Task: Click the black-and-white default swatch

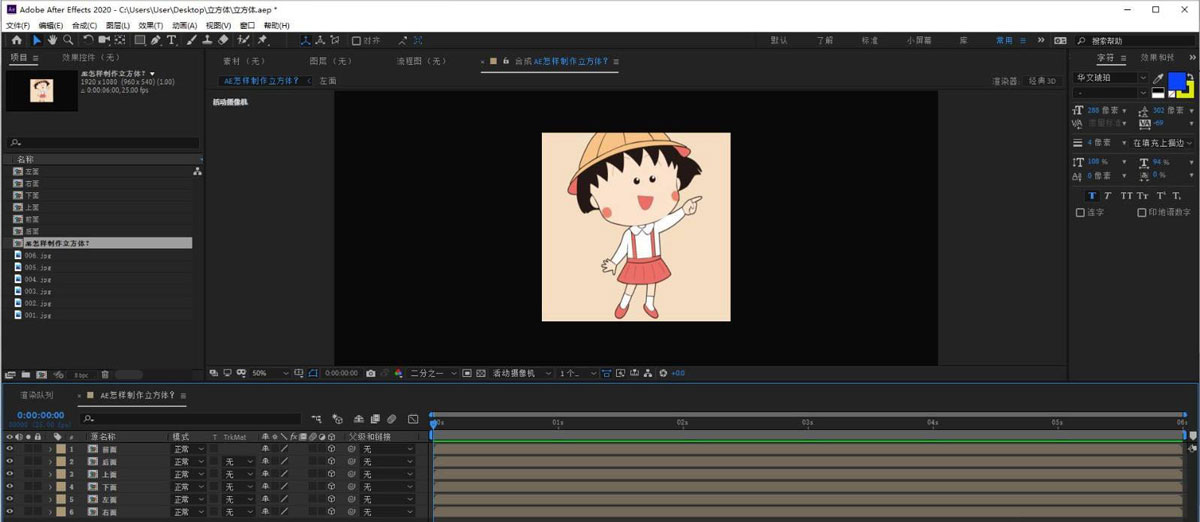Action: [x=1158, y=92]
